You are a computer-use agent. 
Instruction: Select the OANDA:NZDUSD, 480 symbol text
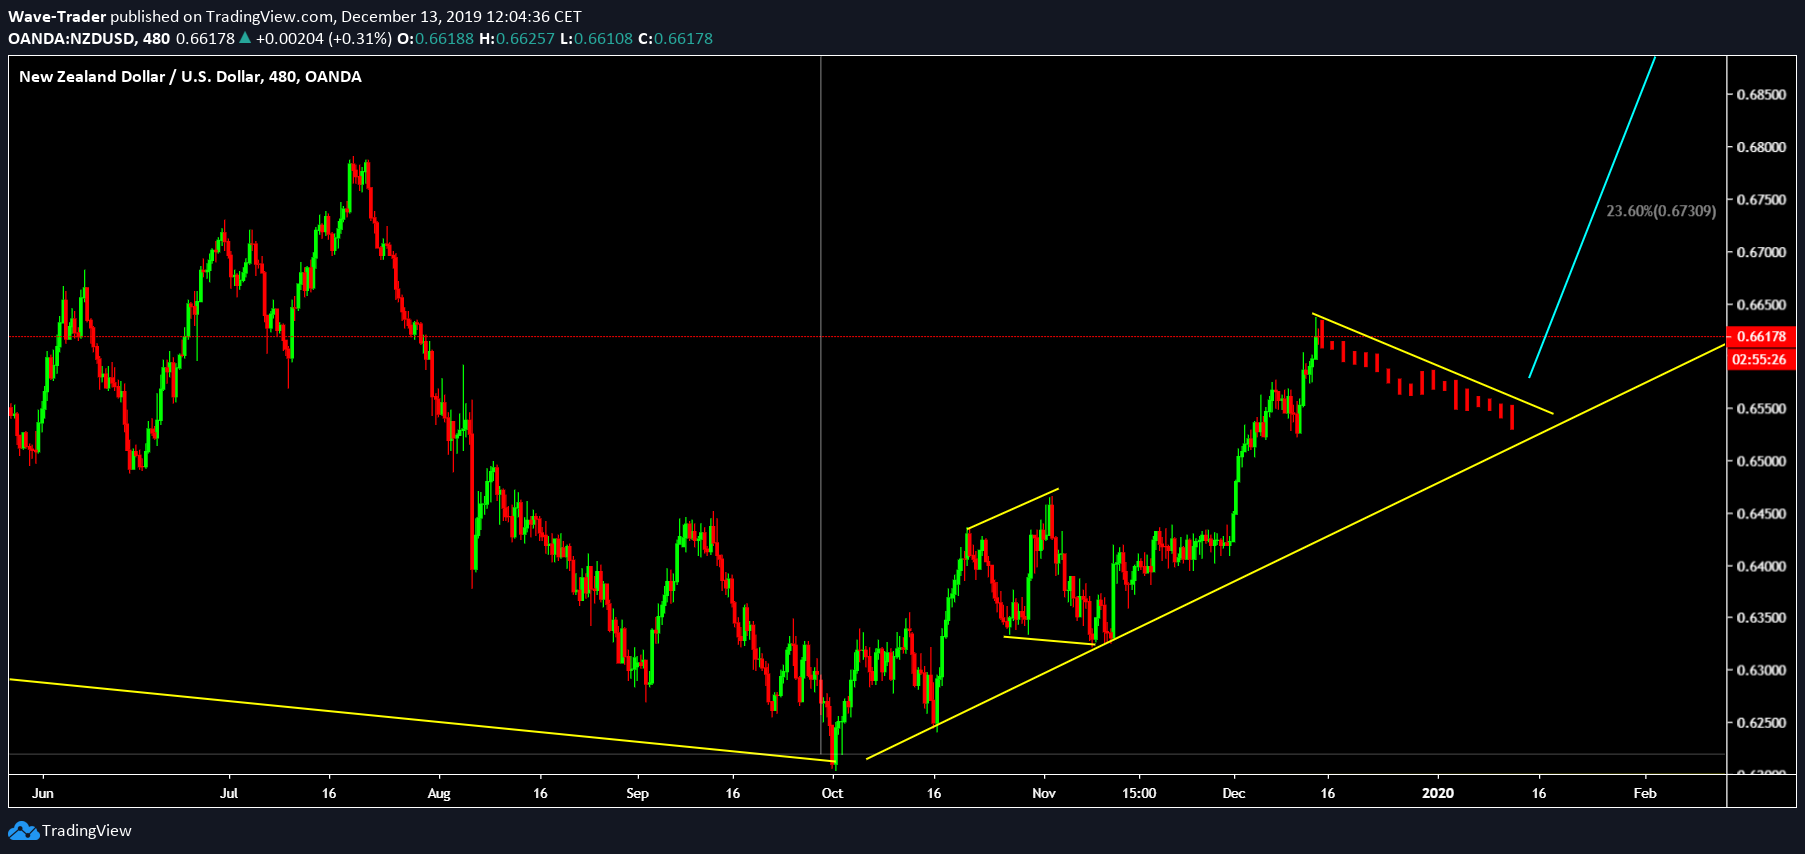(x=89, y=39)
